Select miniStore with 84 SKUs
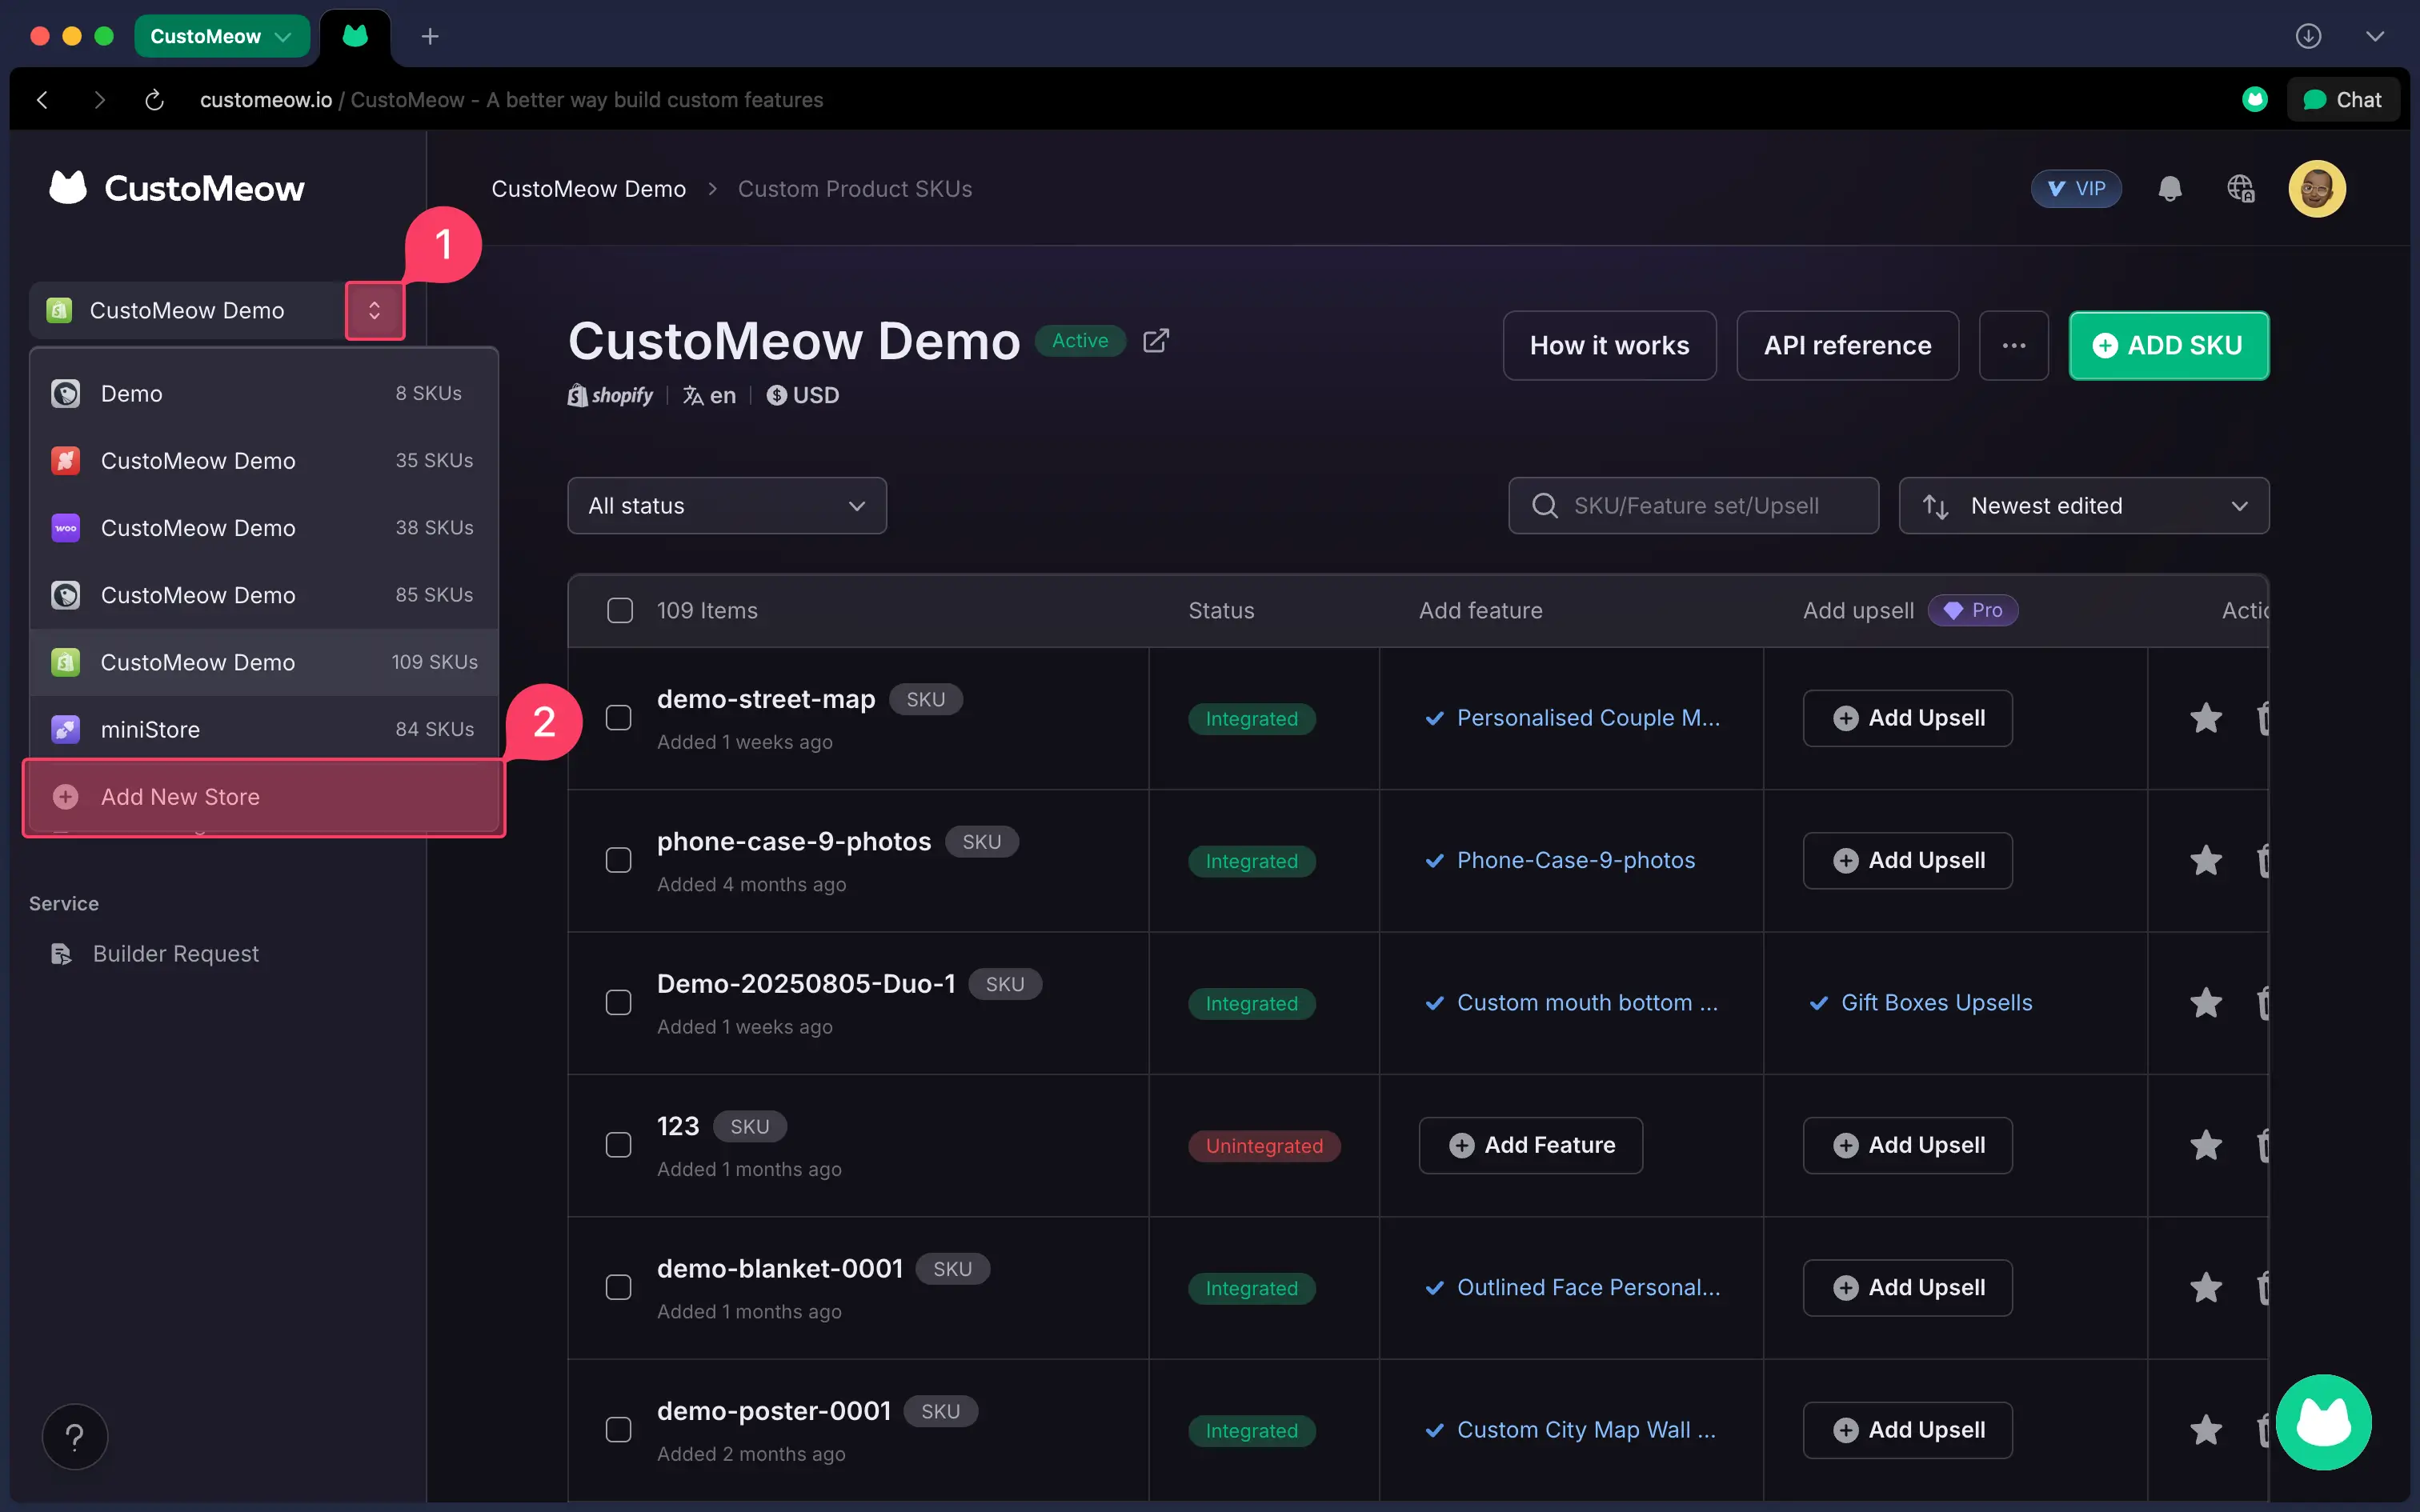 click(264, 730)
